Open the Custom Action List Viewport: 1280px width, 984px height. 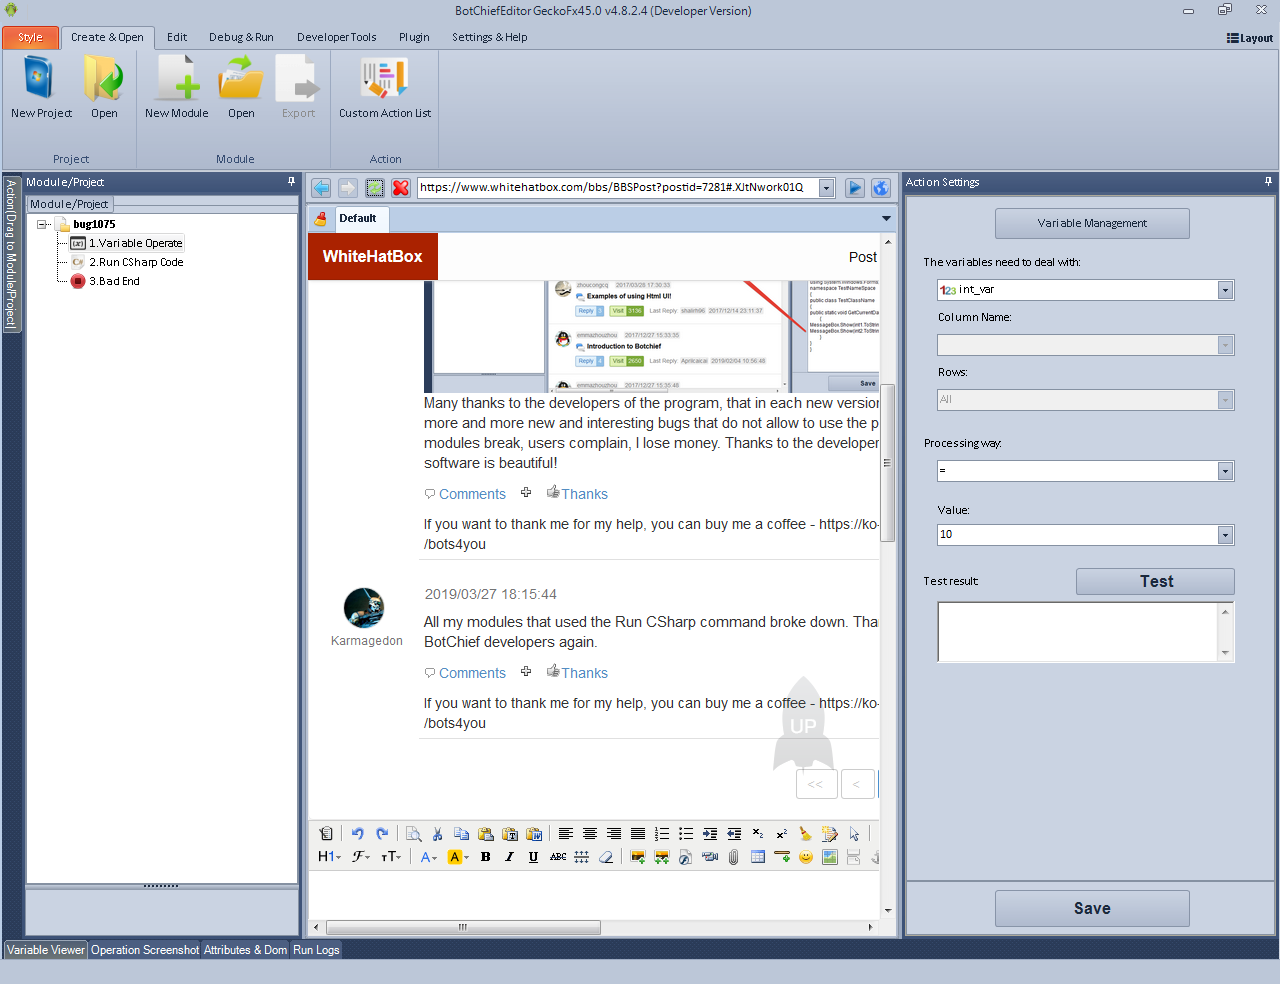pyautogui.click(x=384, y=80)
